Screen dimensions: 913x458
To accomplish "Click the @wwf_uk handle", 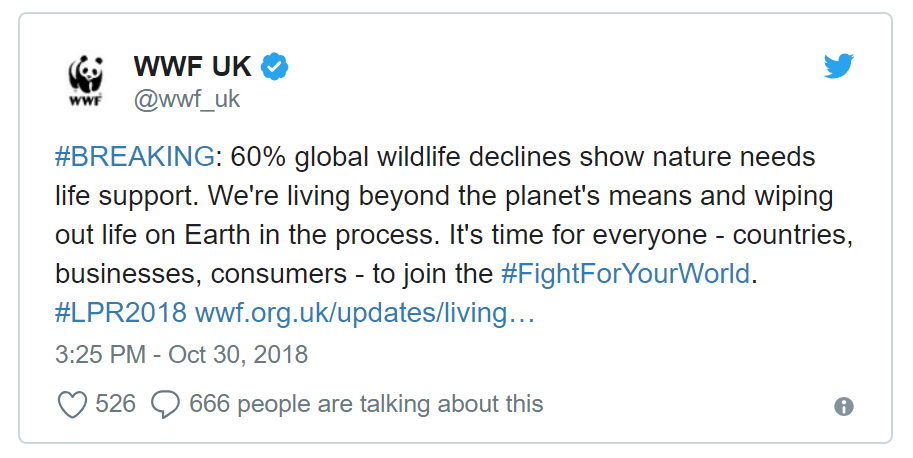I will click(186, 100).
